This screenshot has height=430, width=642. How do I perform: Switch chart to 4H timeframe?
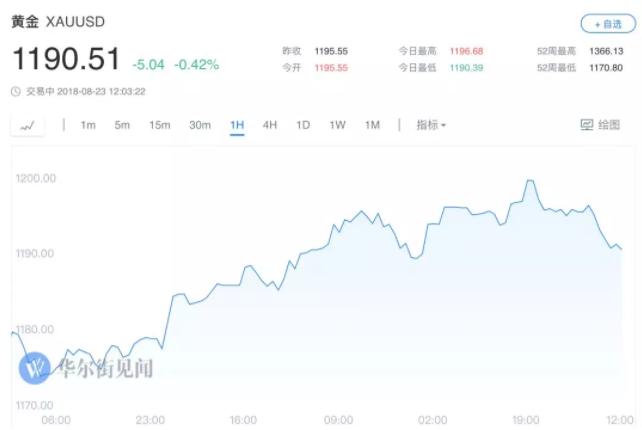pyautogui.click(x=270, y=125)
